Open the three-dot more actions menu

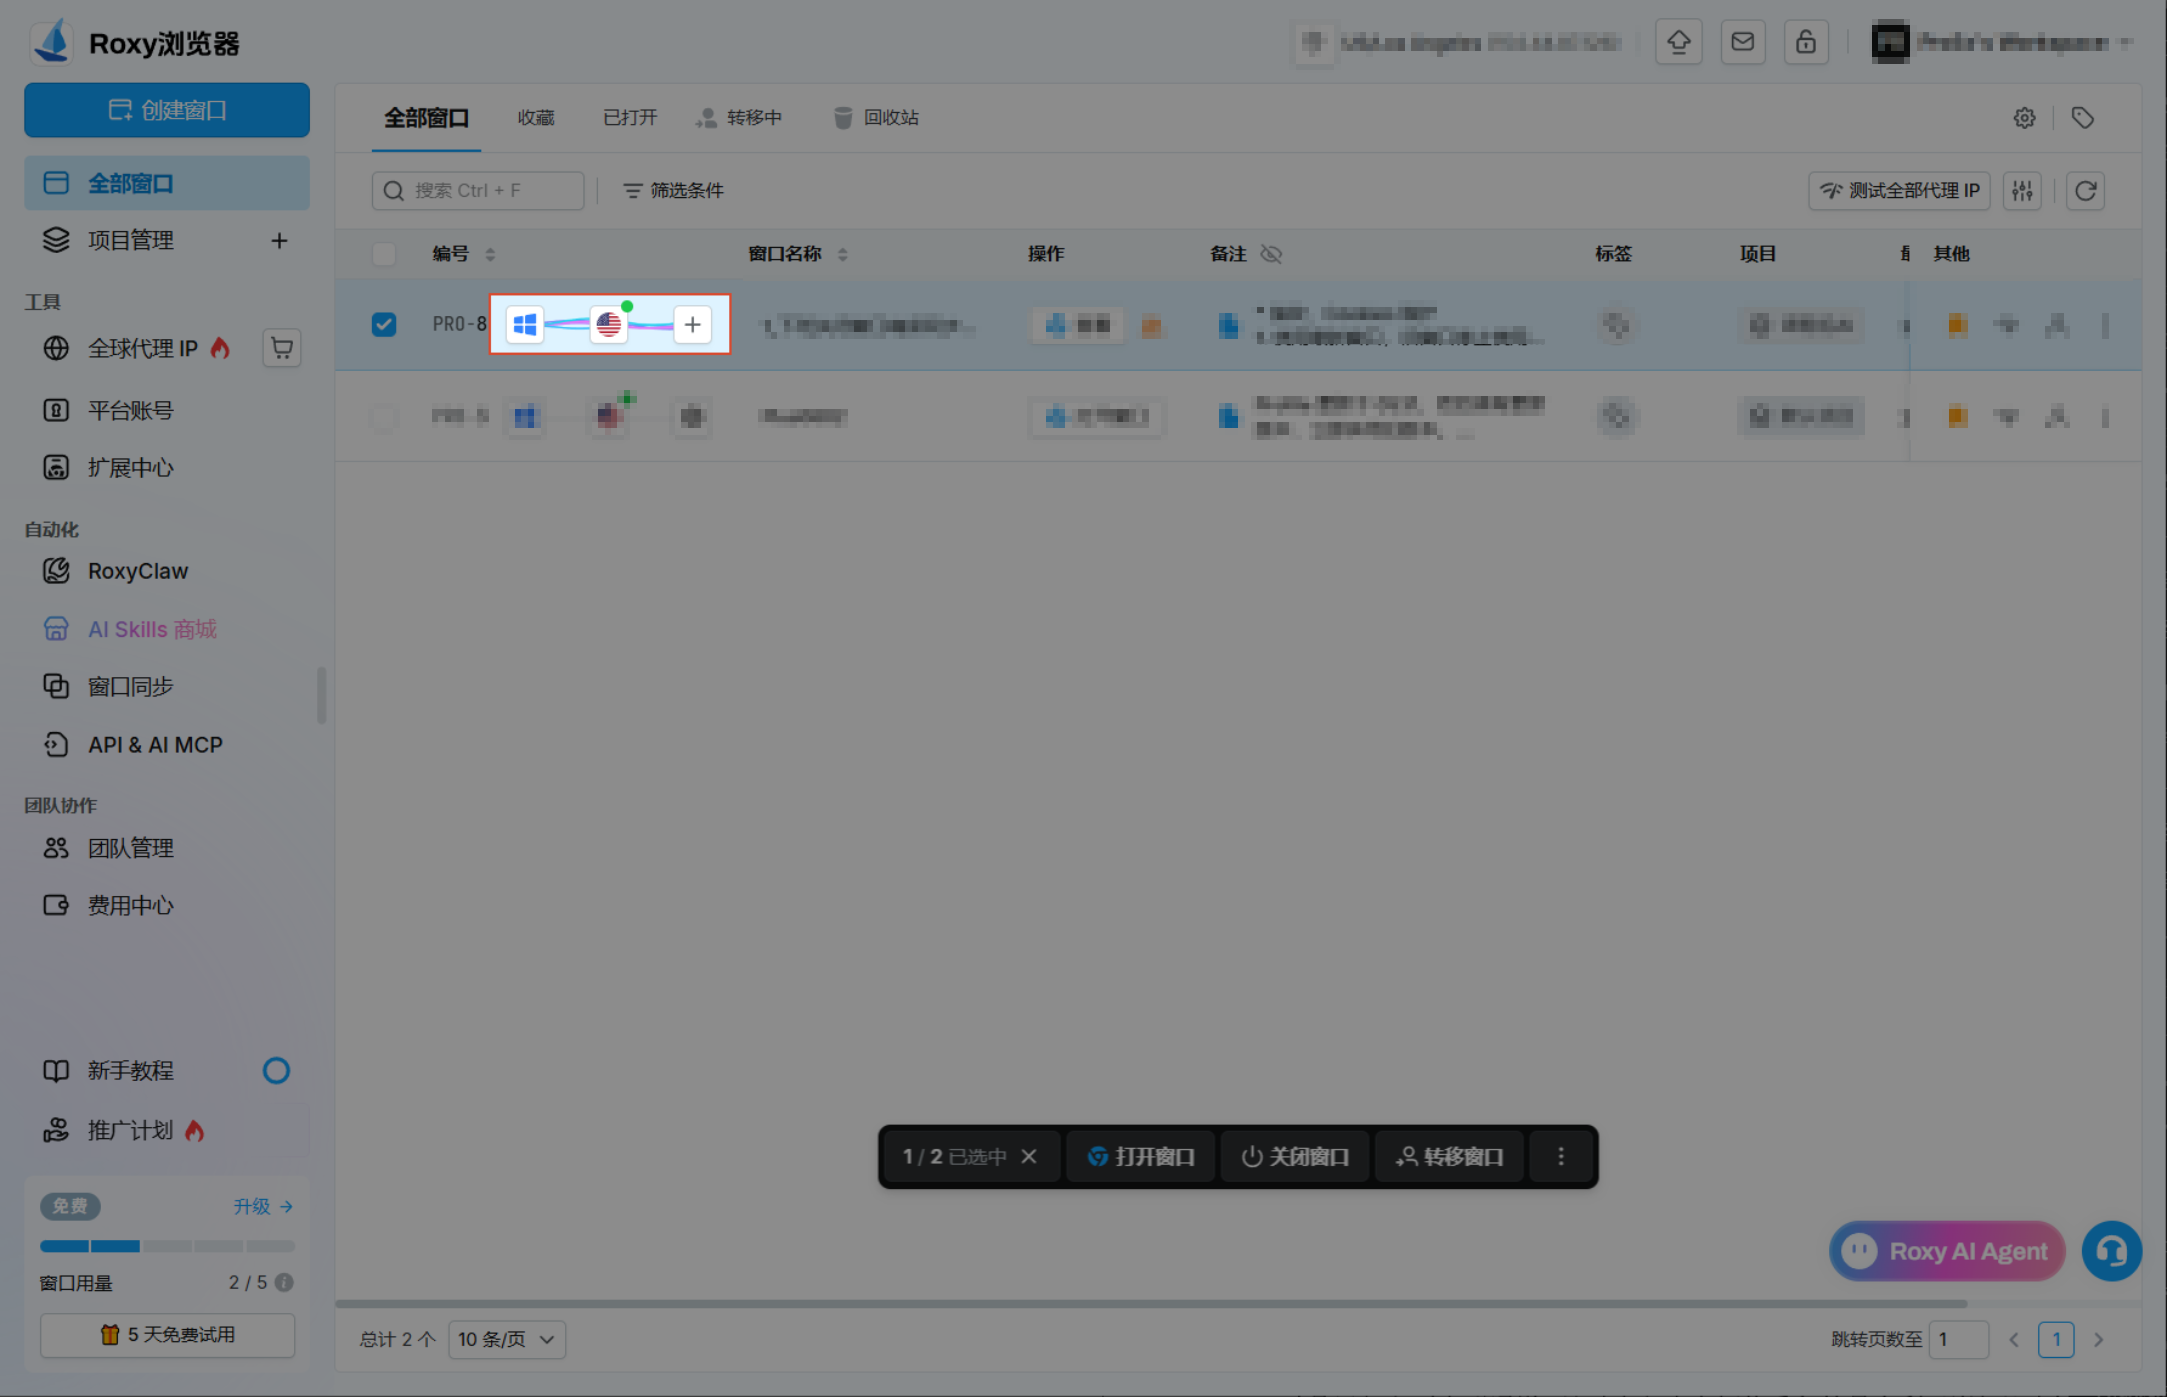click(x=1561, y=1156)
